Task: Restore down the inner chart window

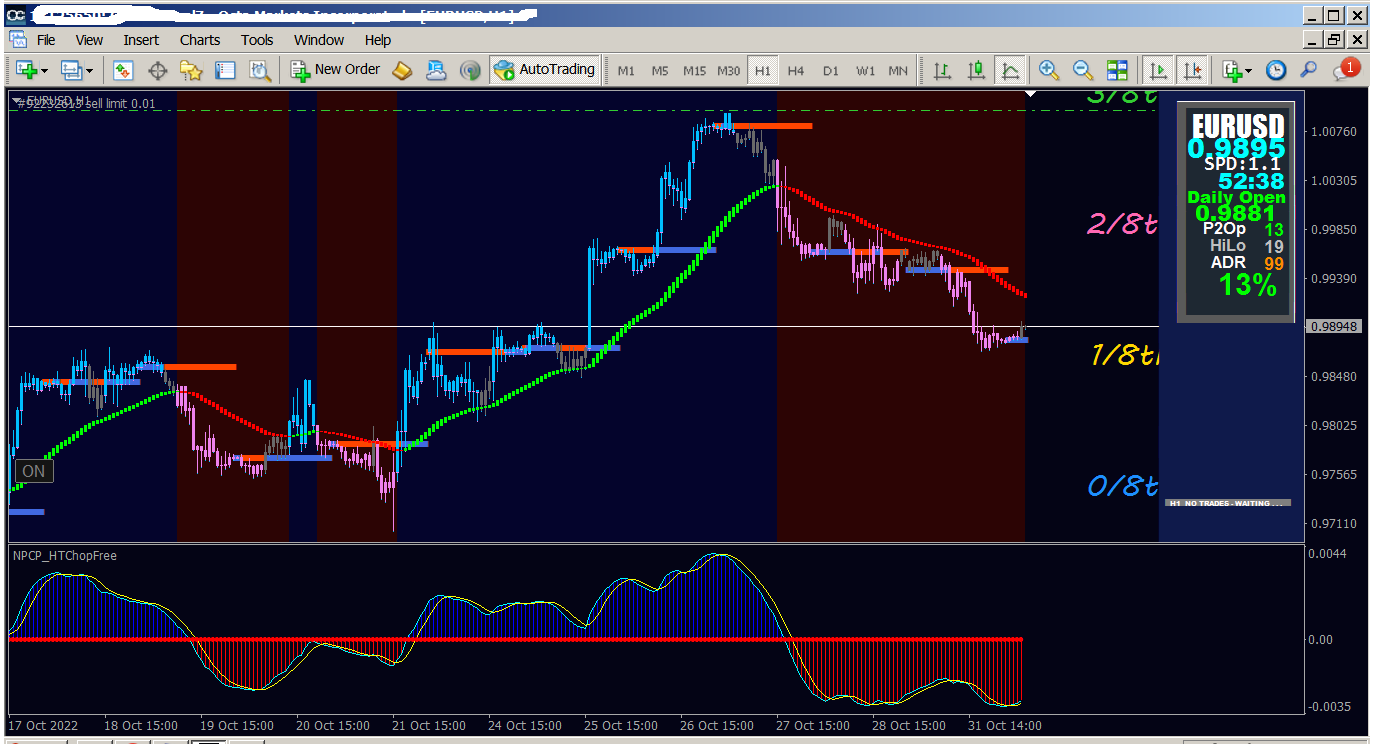Action: pos(1334,40)
